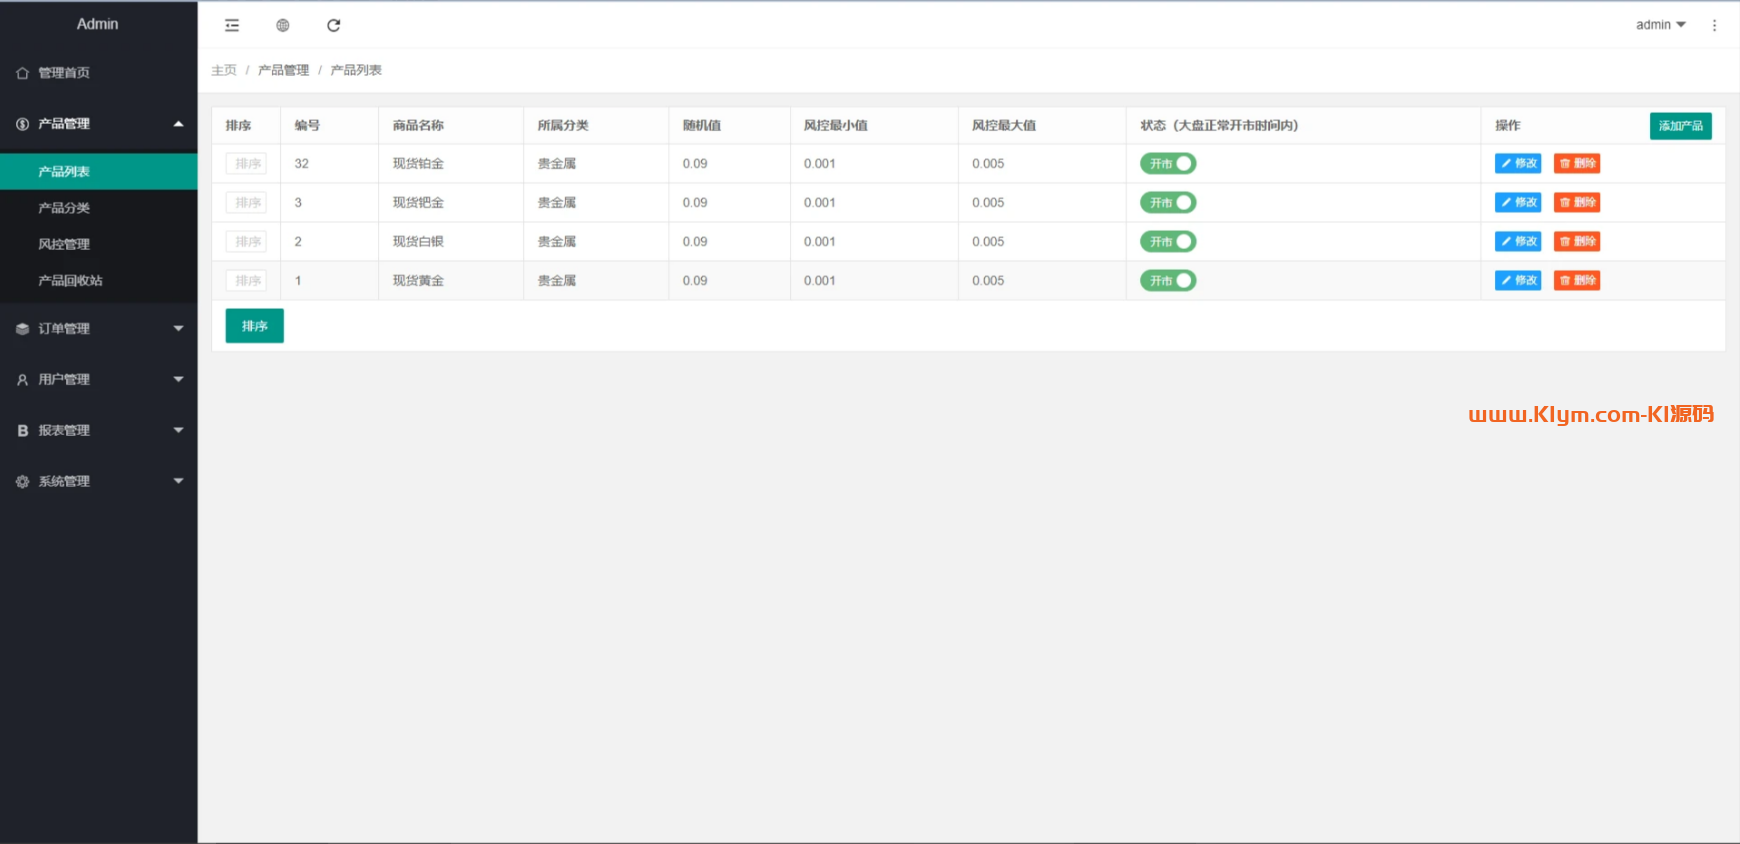The width and height of the screenshot is (1740, 844).
Task: Click 0.001 value in 现货钯金 row
Action: pyautogui.click(x=820, y=203)
